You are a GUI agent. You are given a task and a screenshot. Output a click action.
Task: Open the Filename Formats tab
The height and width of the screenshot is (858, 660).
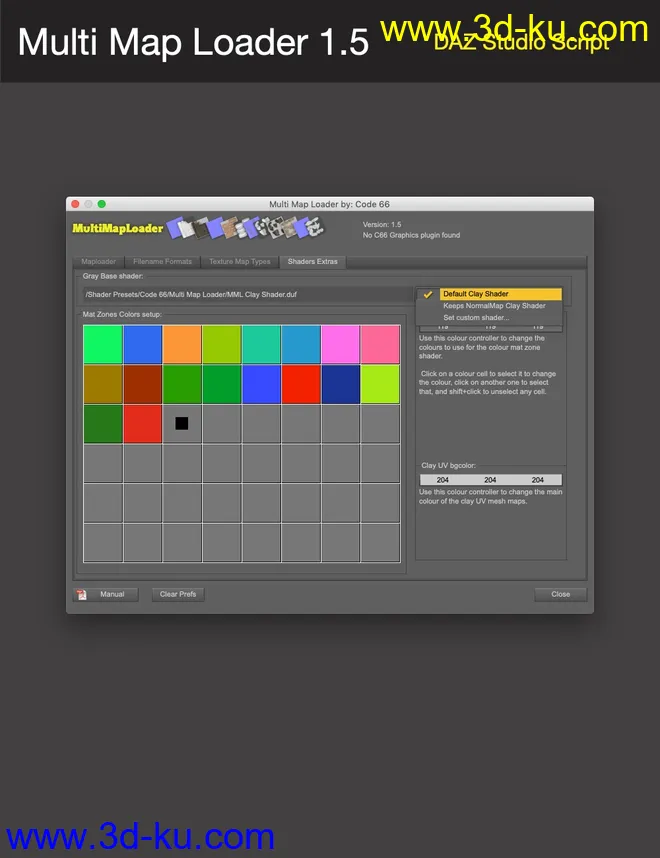(x=164, y=262)
